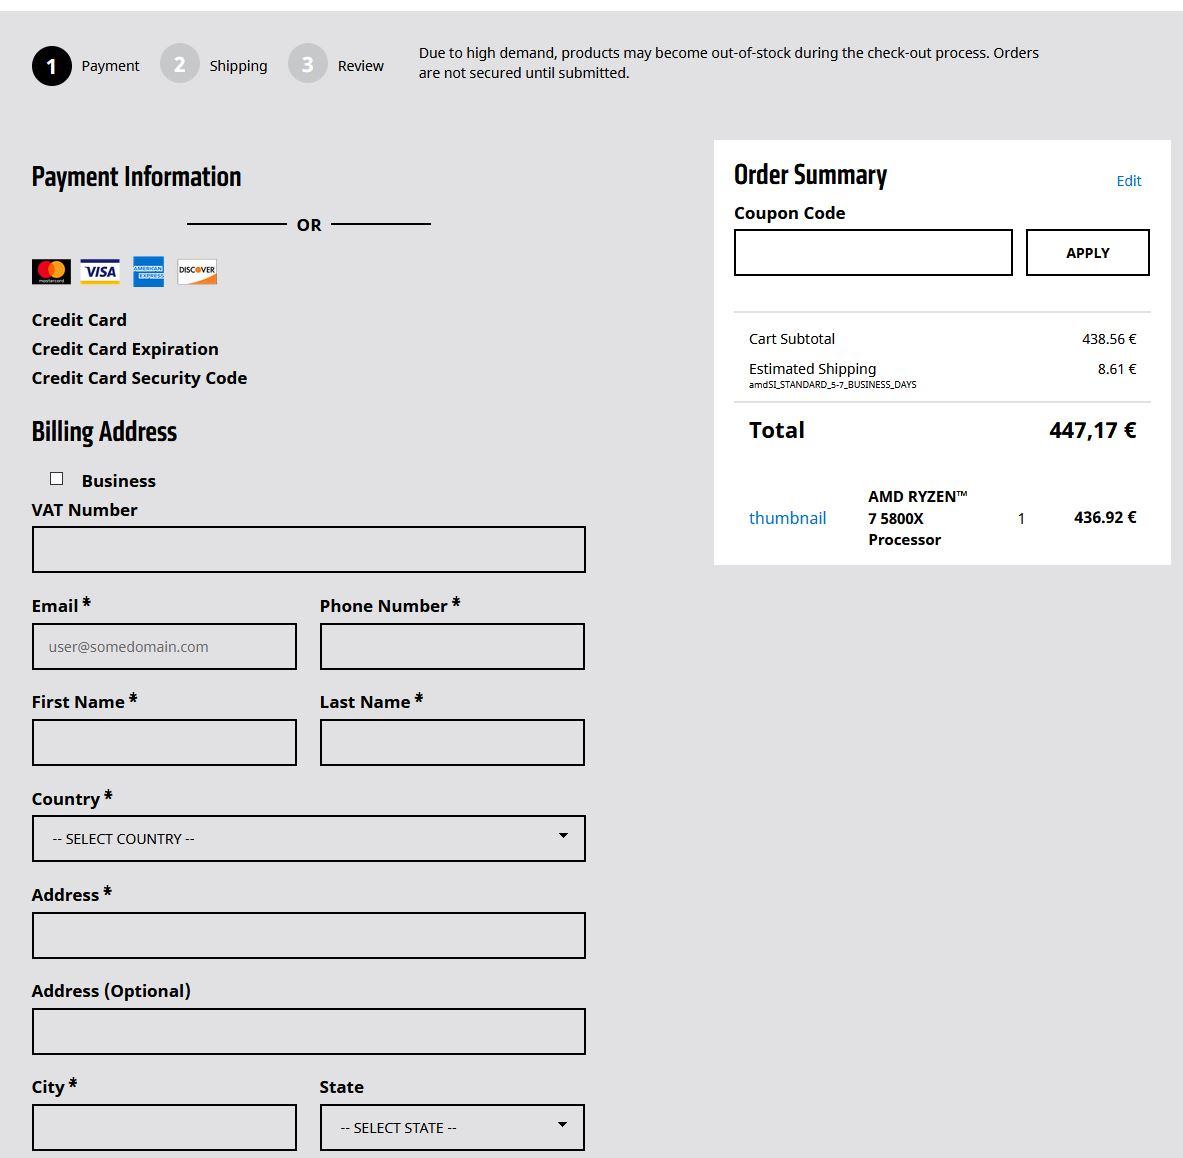Click the step 2 Shipping circle
This screenshot has height=1158, width=1183.
tap(180, 65)
